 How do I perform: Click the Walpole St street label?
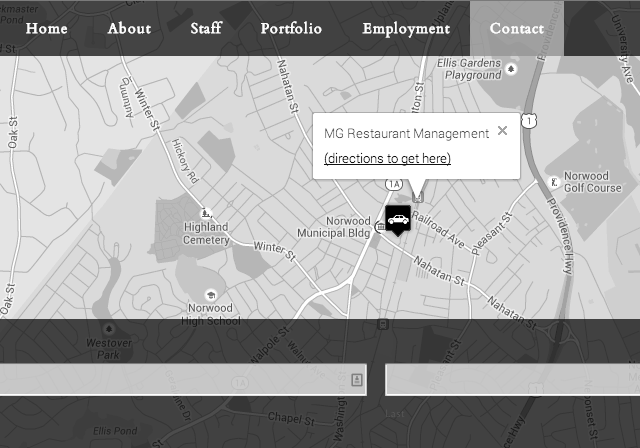pos(269,345)
